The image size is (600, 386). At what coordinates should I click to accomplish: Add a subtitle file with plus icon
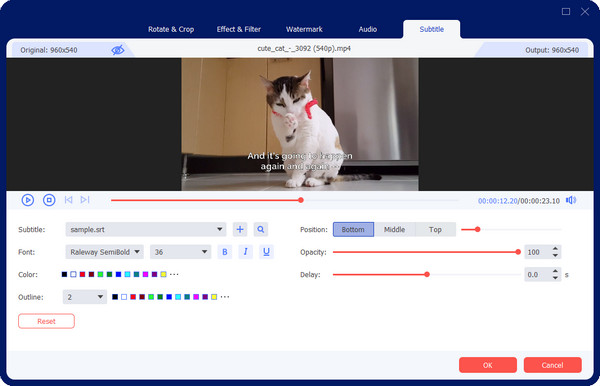(240, 230)
